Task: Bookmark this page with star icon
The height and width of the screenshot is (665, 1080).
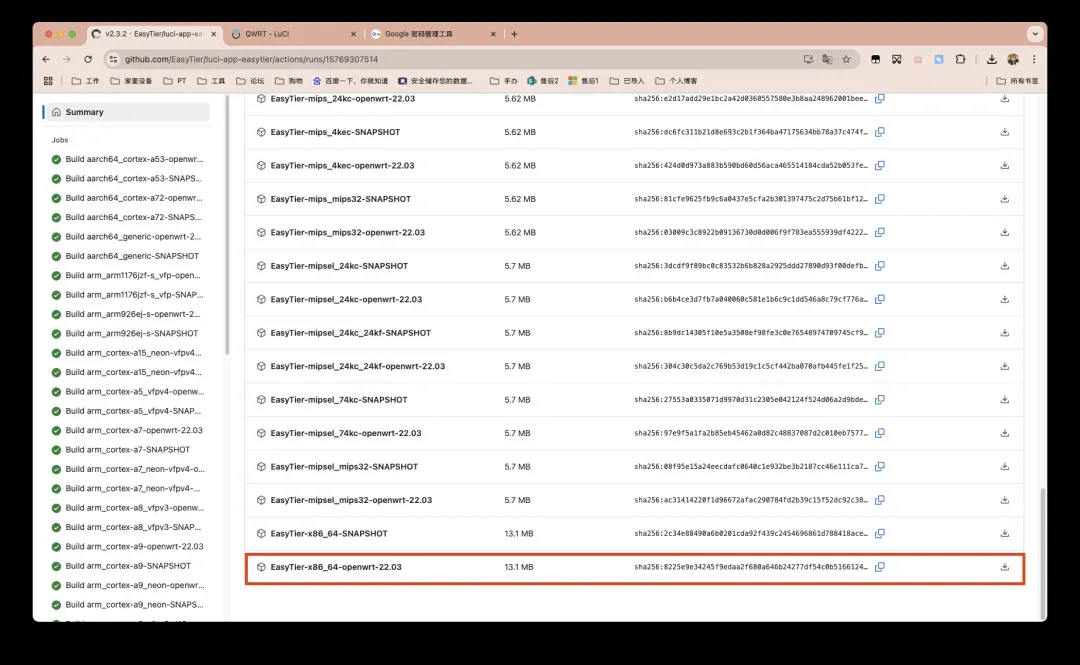Action: pos(847,59)
